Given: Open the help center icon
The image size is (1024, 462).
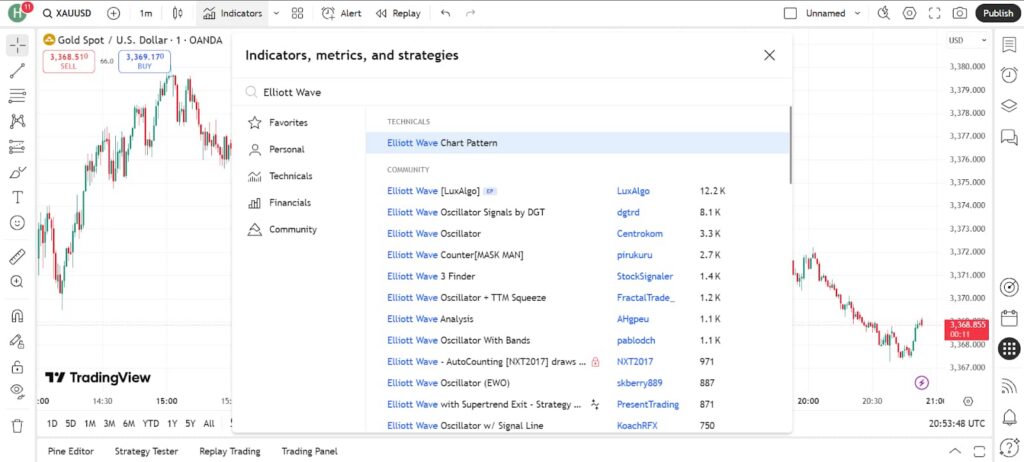Looking at the screenshot, I should [x=1009, y=448].
